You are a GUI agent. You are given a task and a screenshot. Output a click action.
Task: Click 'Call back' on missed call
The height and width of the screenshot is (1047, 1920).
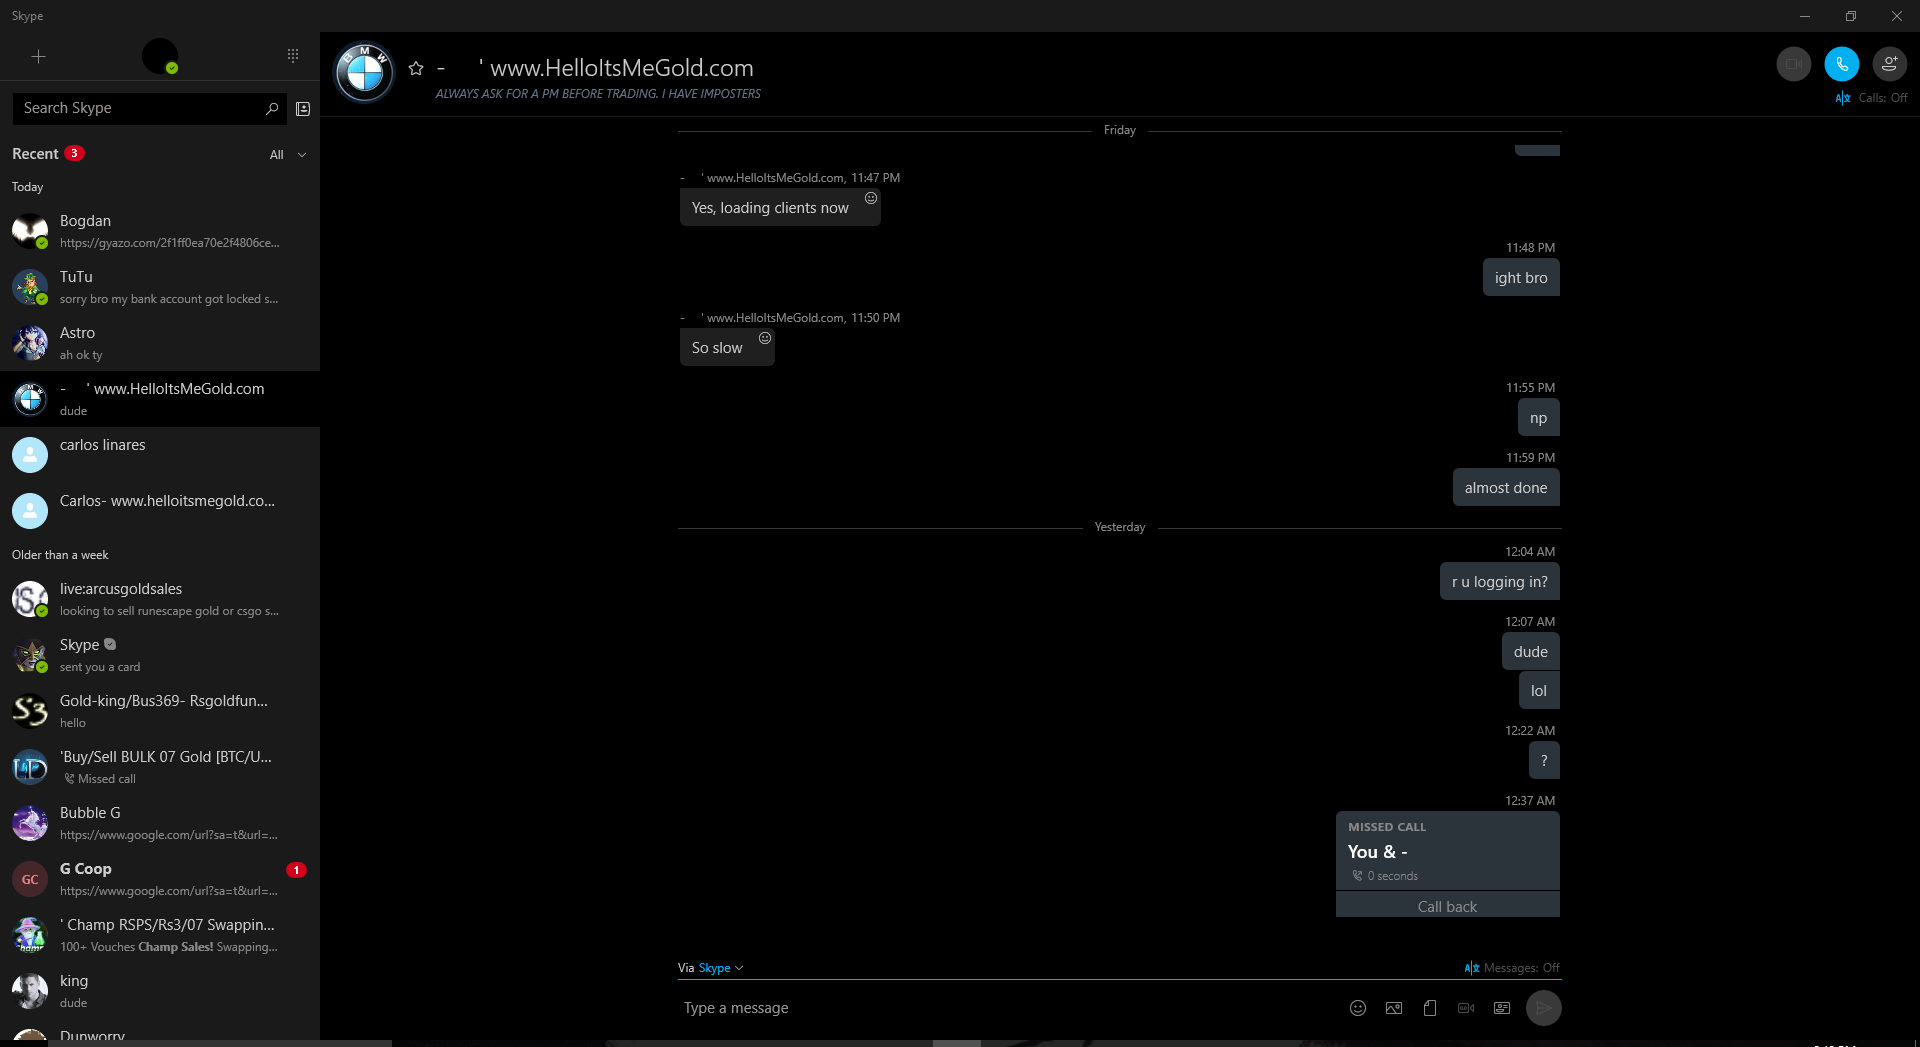point(1447,907)
